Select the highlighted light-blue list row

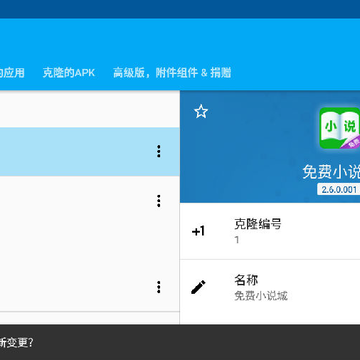(90, 152)
